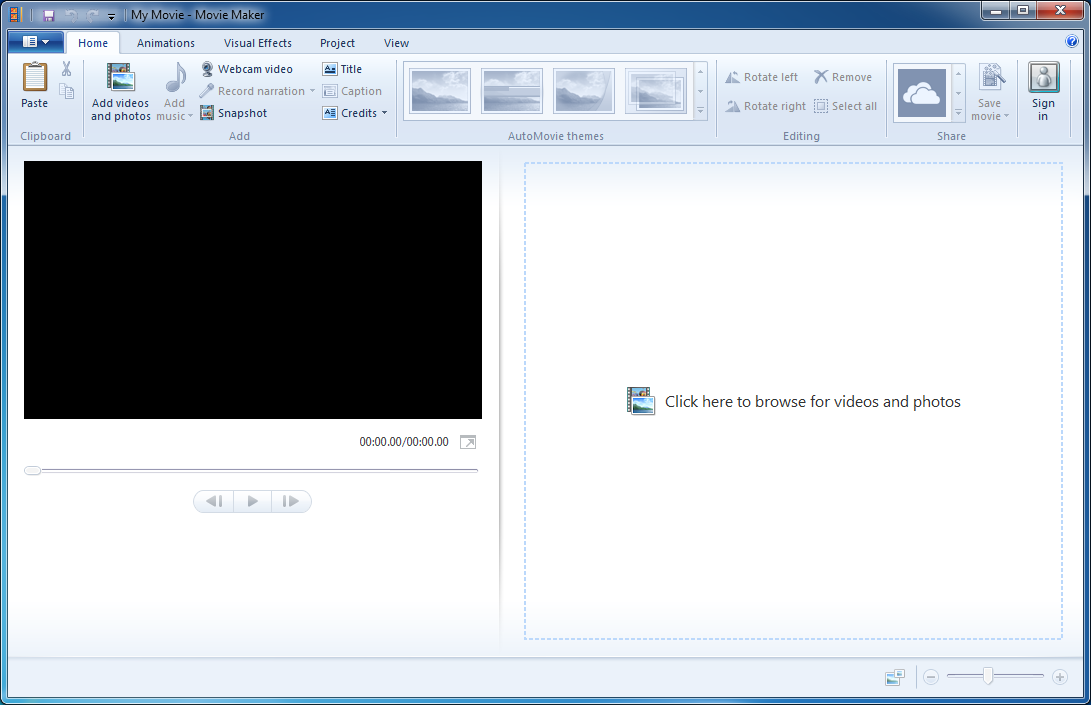Expand the Share gallery list
Viewport: 1091px width, 705px height.
(x=958, y=112)
